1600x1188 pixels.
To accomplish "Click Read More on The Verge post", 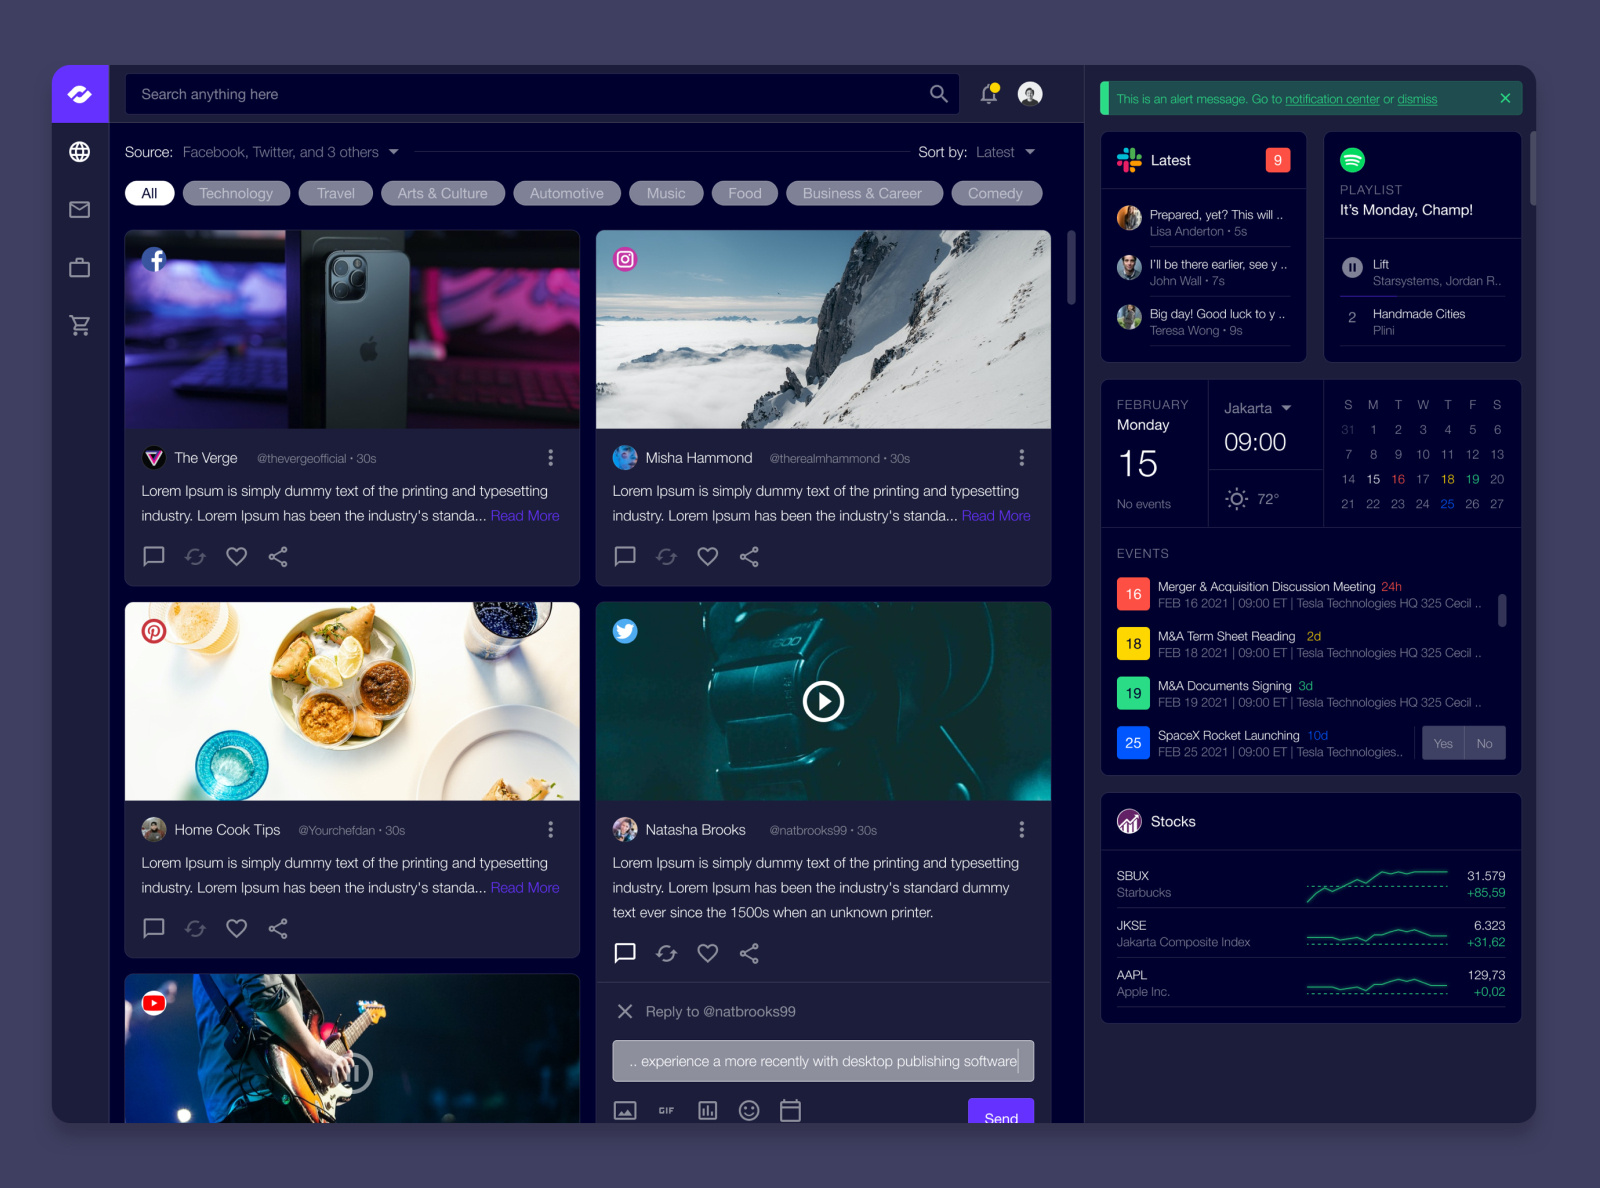I will click(x=525, y=516).
